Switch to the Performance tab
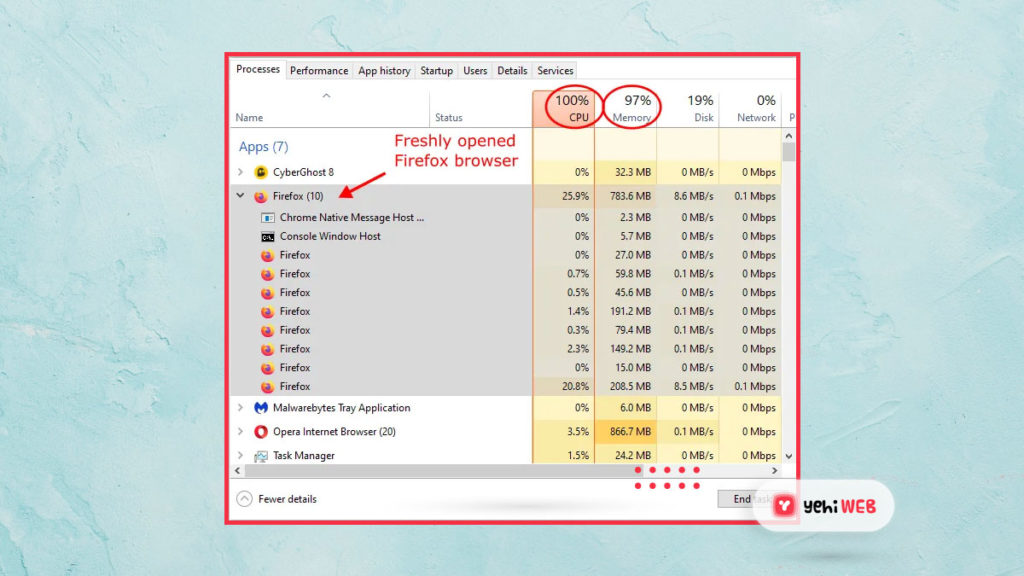 (x=319, y=71)
